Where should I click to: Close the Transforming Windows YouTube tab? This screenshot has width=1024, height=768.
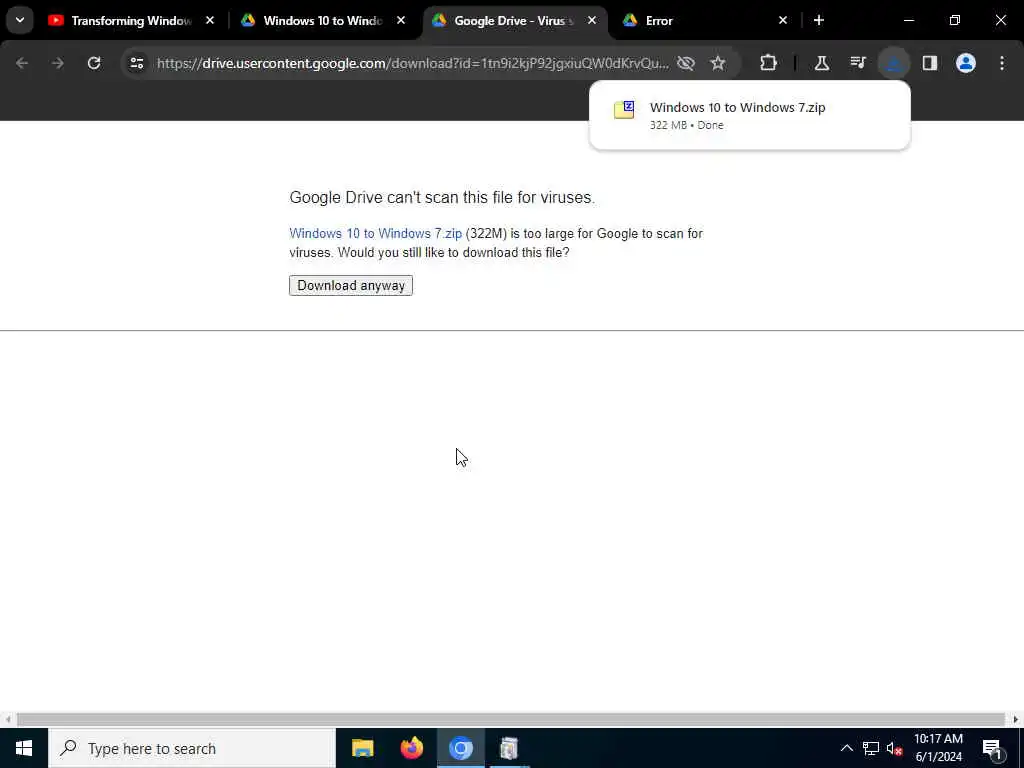tap(210, 20)
